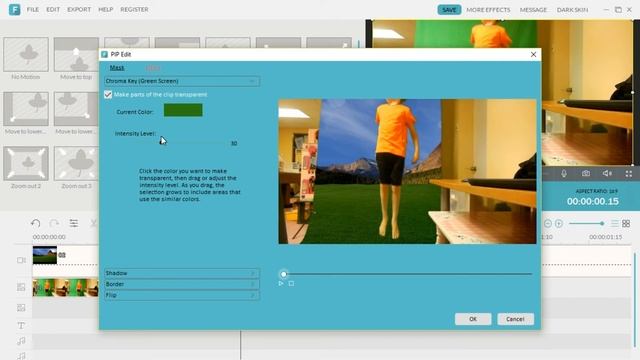
Task: Click OK in PIP Edit dialog
Action: (x=473, y=319)
